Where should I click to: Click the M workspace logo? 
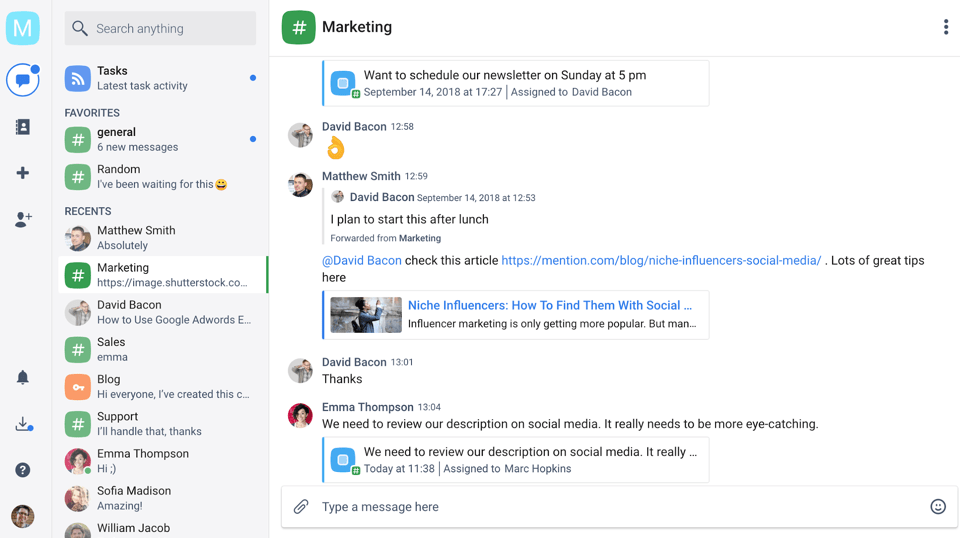(22, 28)
